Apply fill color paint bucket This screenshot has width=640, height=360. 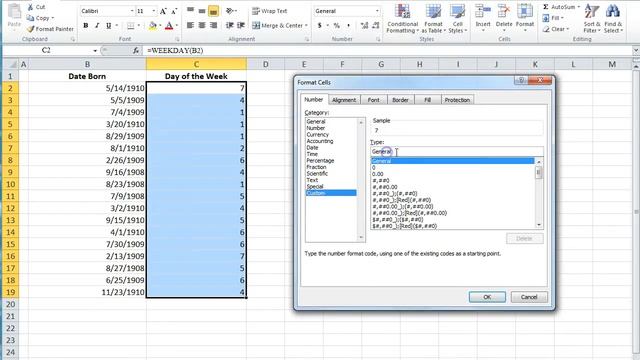coord(153,26)
